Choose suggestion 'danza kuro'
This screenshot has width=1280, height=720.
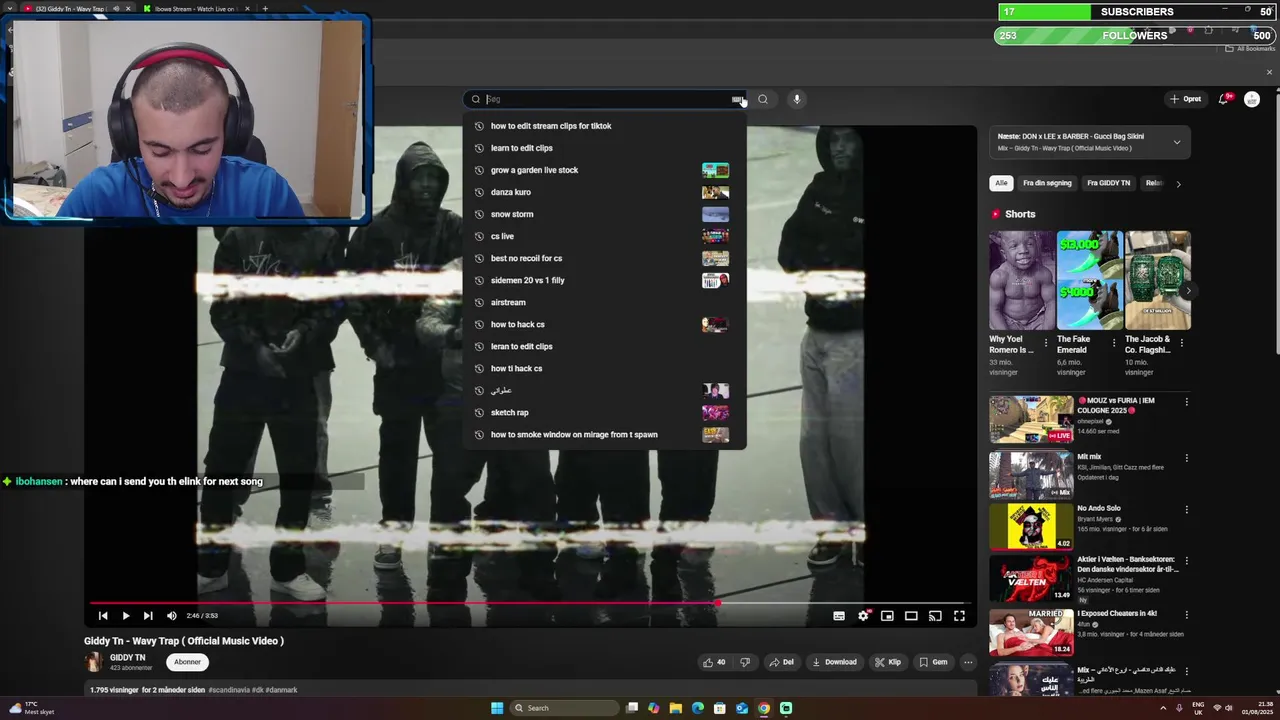(604, 192)
